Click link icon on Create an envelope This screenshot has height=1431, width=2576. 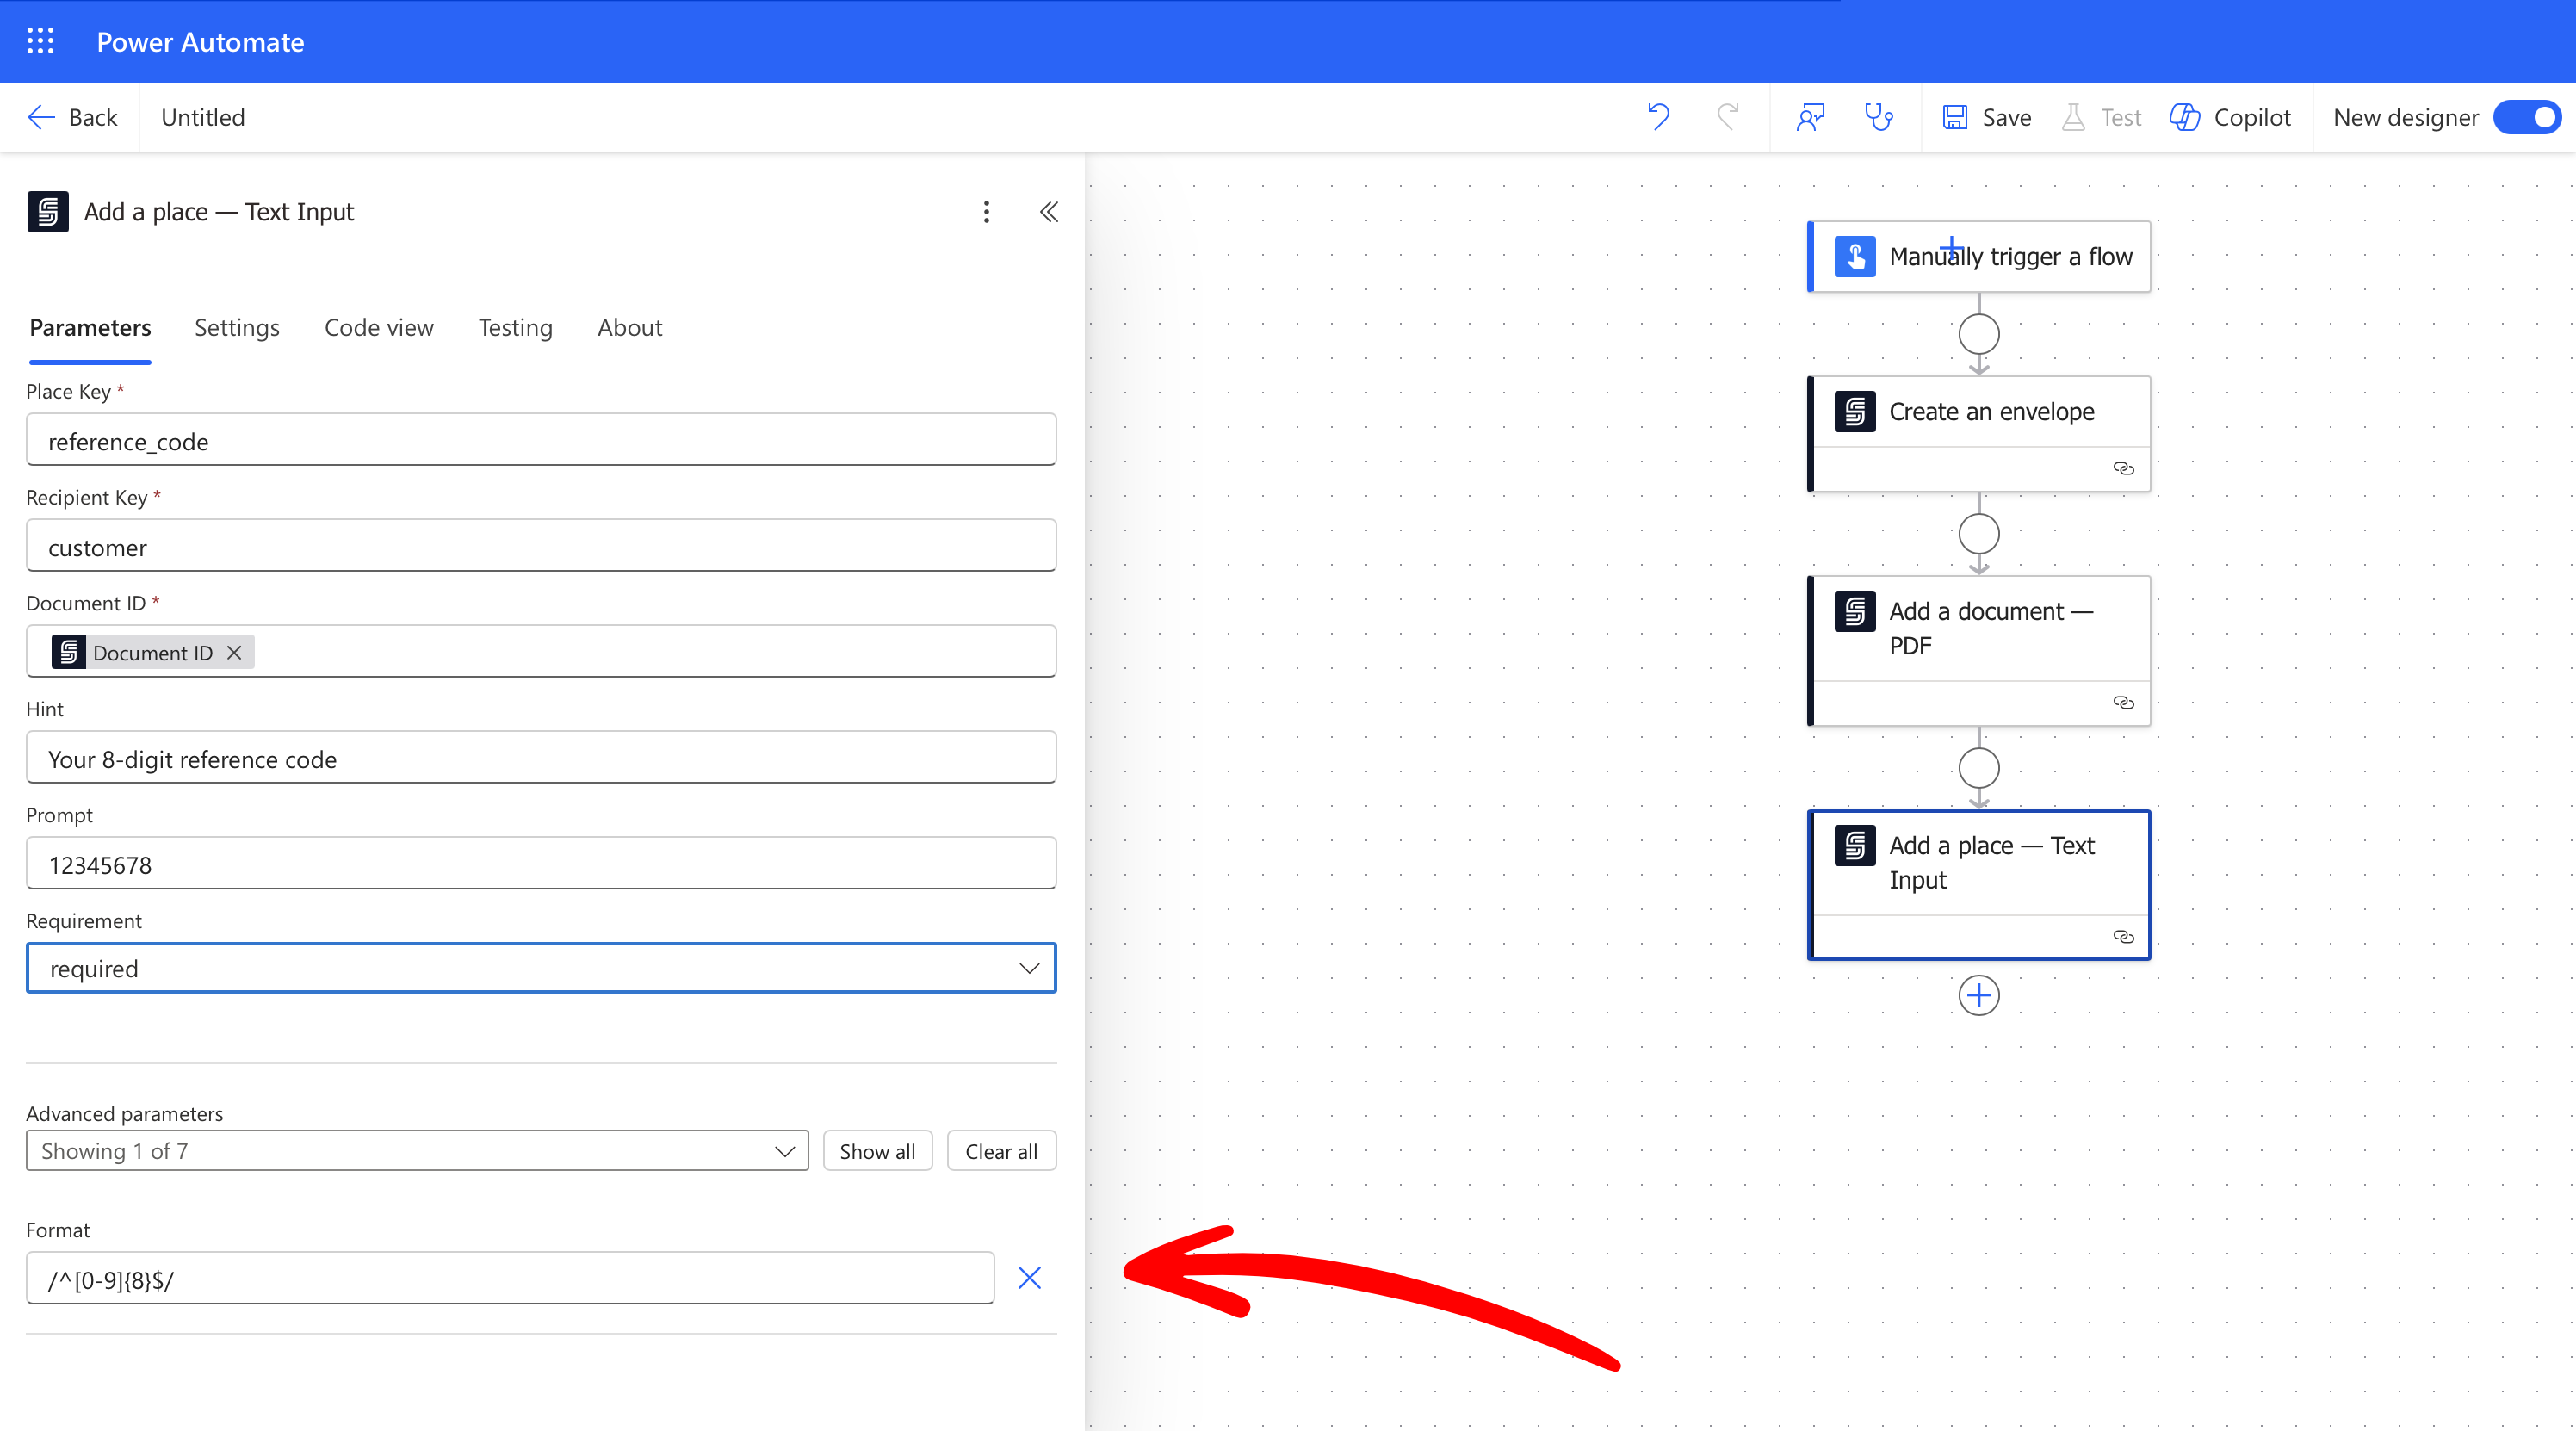(2123, 468)
